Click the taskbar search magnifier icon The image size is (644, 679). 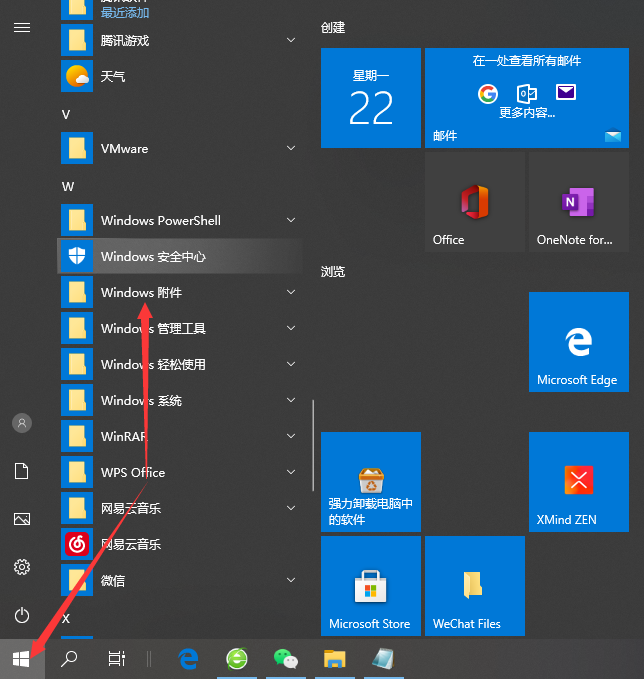point(69,658)
